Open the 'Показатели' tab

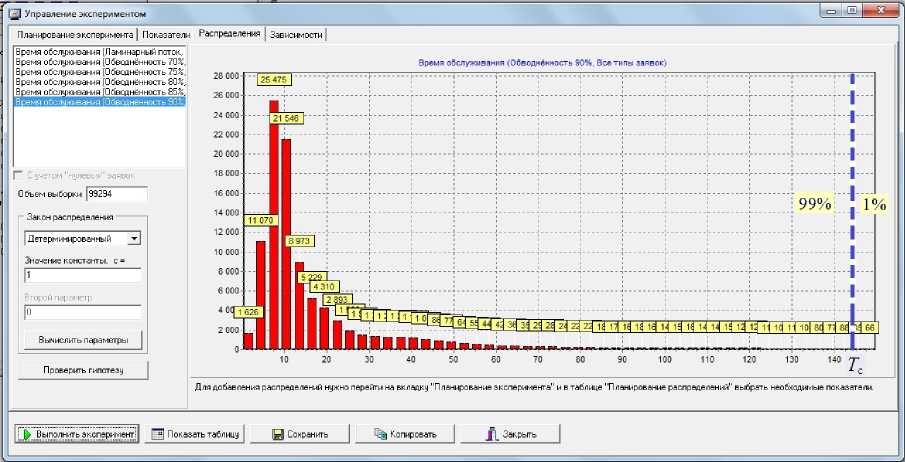click(x=167, y=35)
